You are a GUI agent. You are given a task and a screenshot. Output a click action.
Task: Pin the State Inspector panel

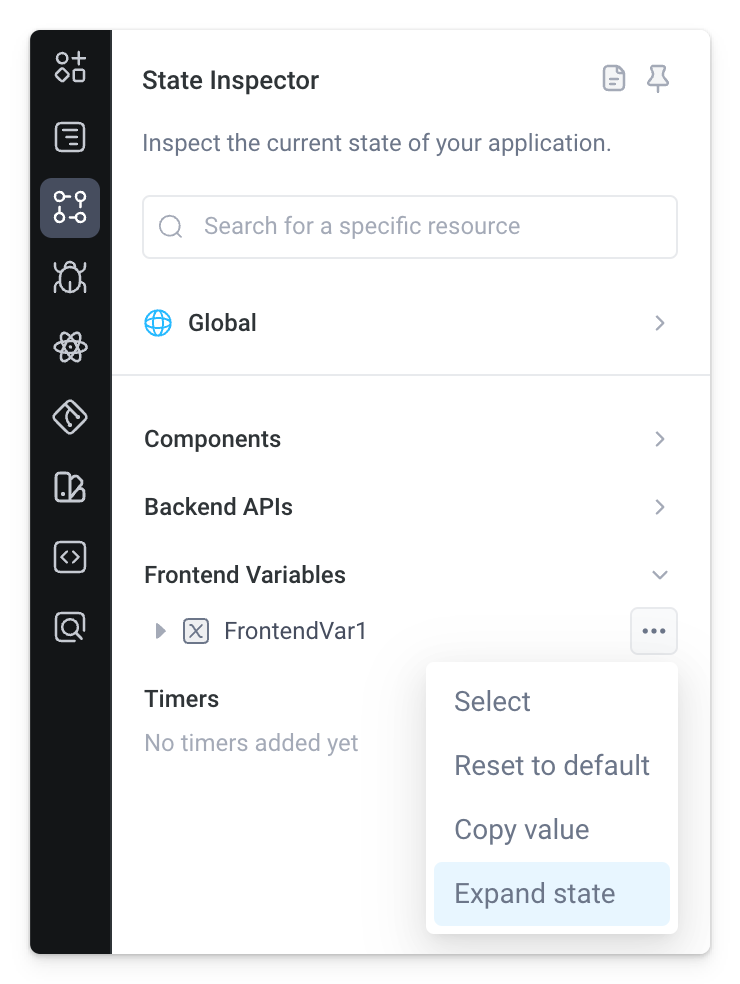(x=658, y=79)
